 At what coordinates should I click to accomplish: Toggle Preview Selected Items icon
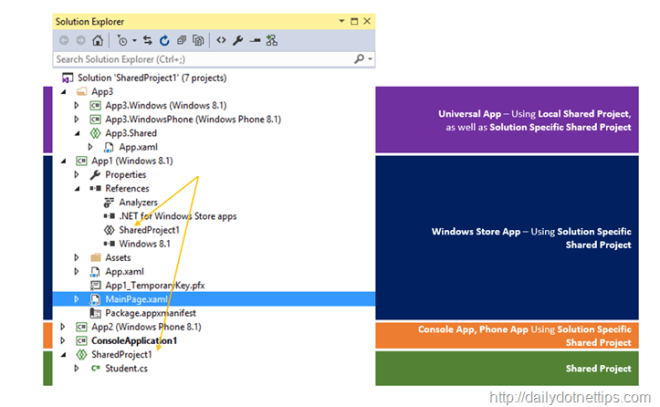[x=255, y=40]
